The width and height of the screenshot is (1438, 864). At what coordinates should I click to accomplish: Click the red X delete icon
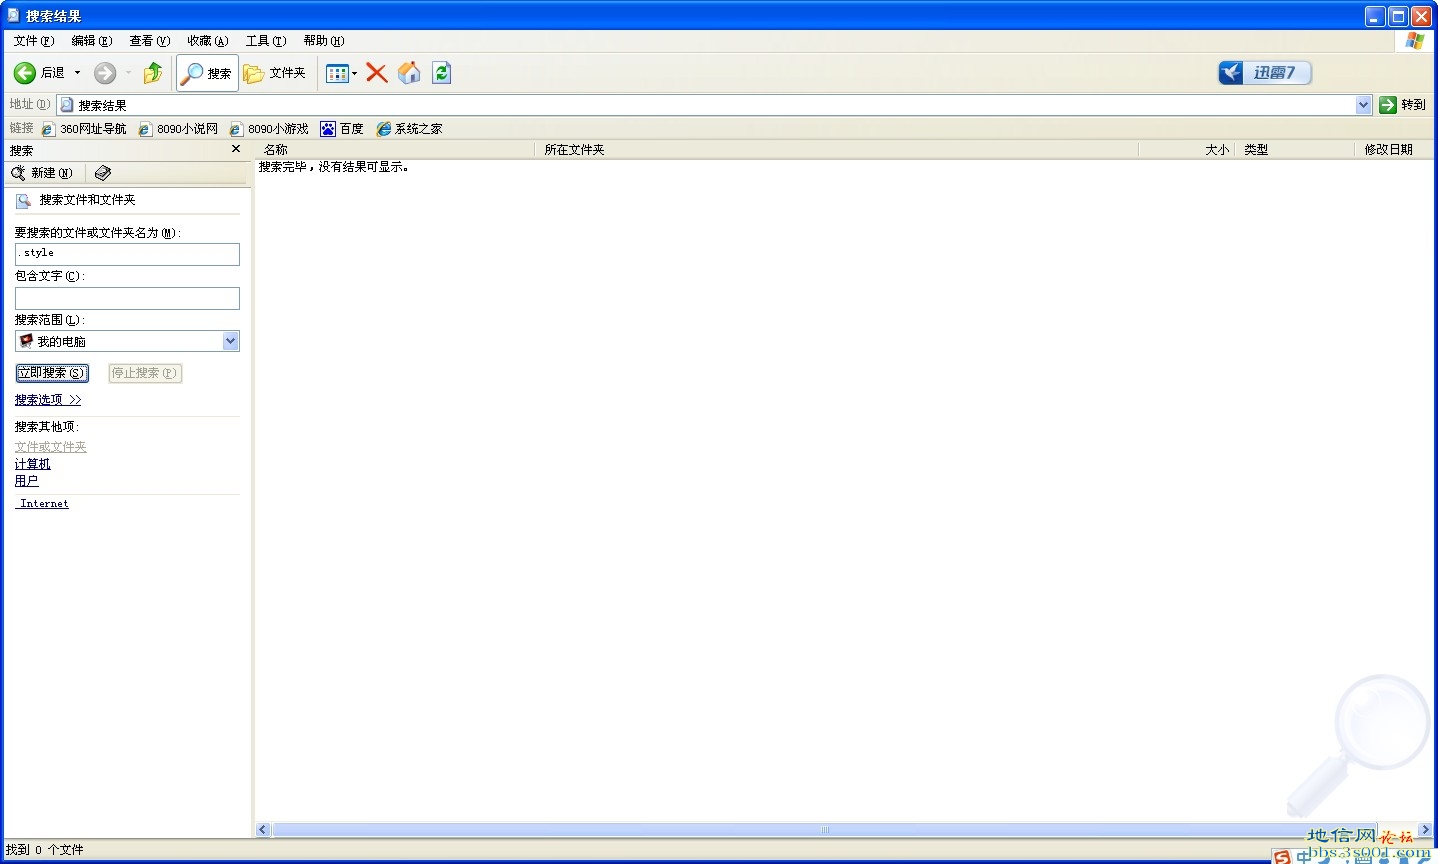point(377,73)
